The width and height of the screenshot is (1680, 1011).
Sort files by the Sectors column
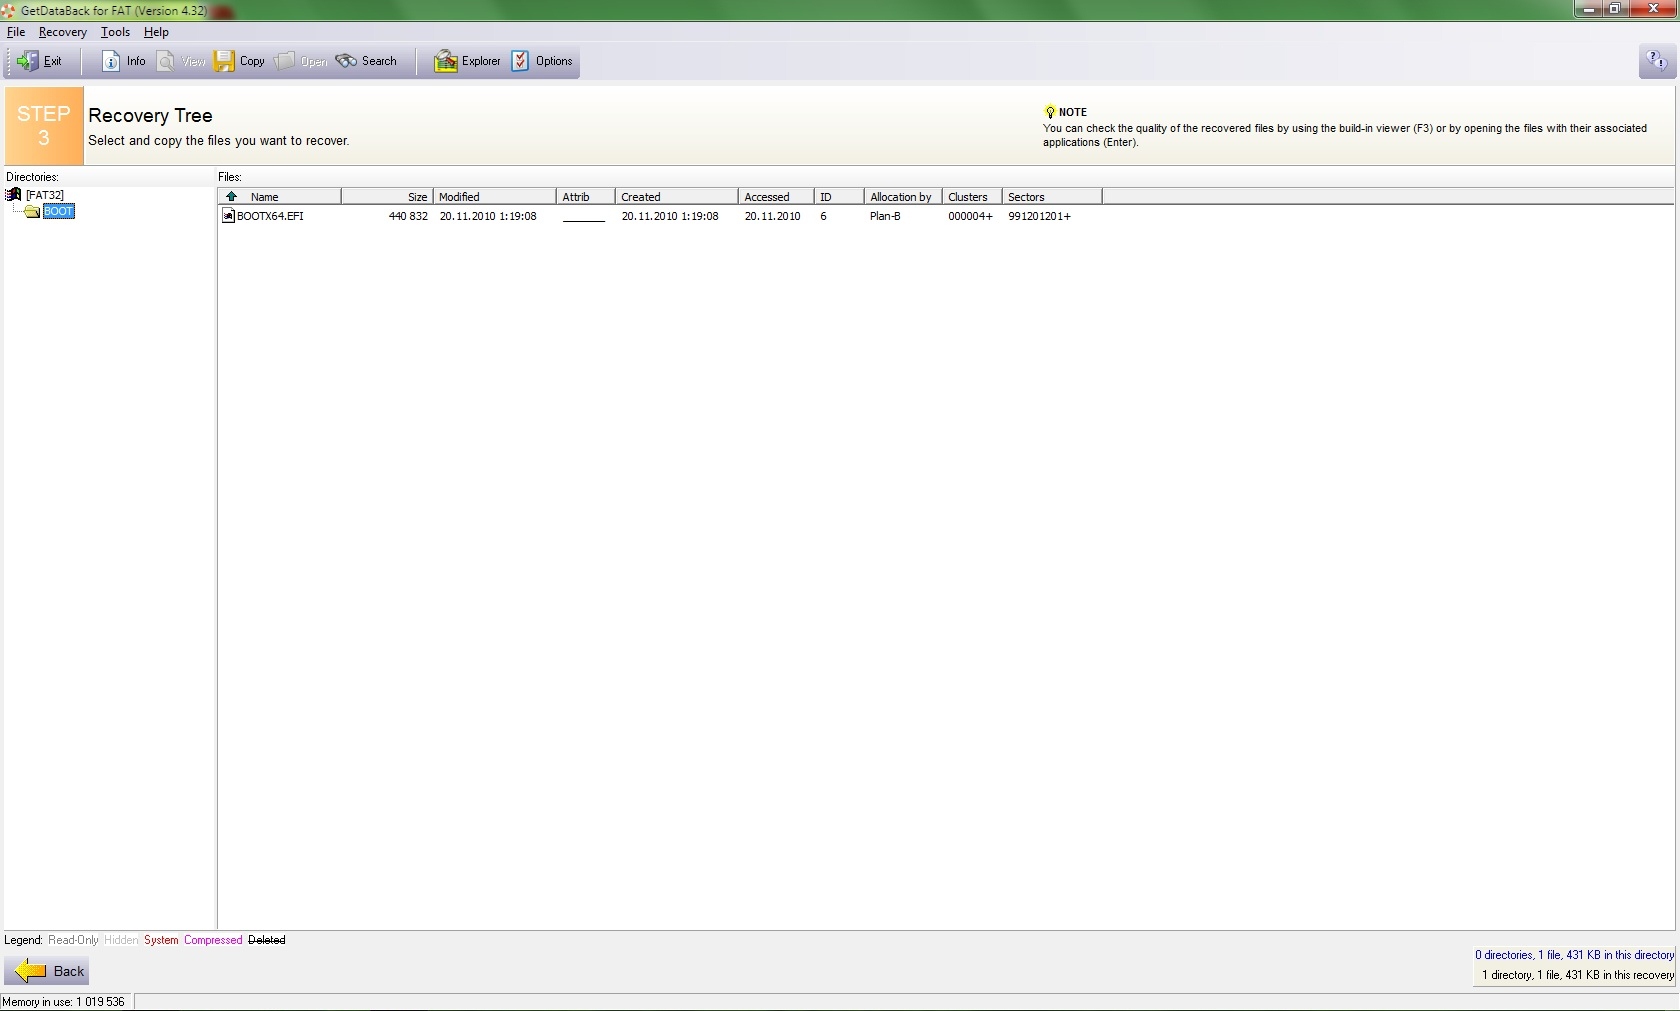1052,197
